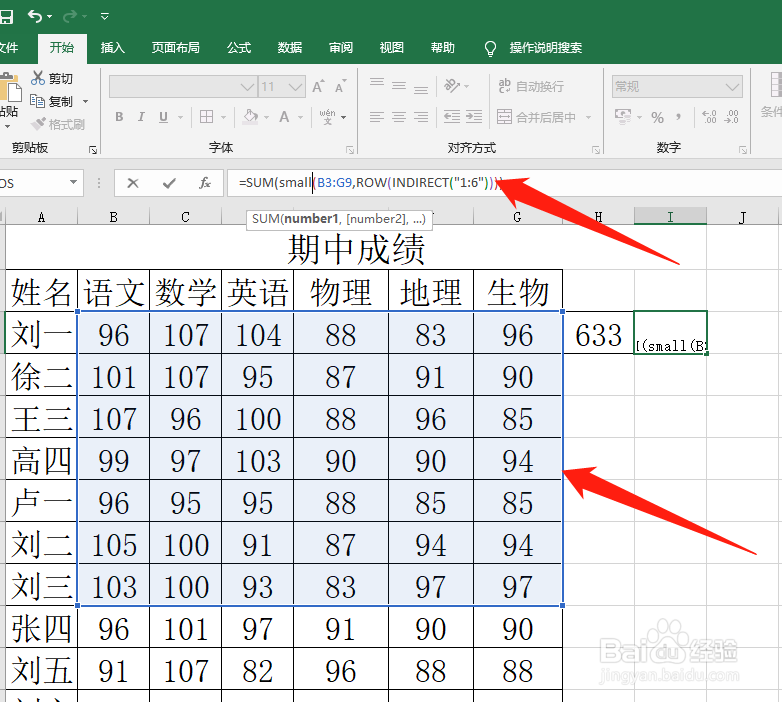Click the Undo arrow icon
782x702 pixels.
[34, 16]
